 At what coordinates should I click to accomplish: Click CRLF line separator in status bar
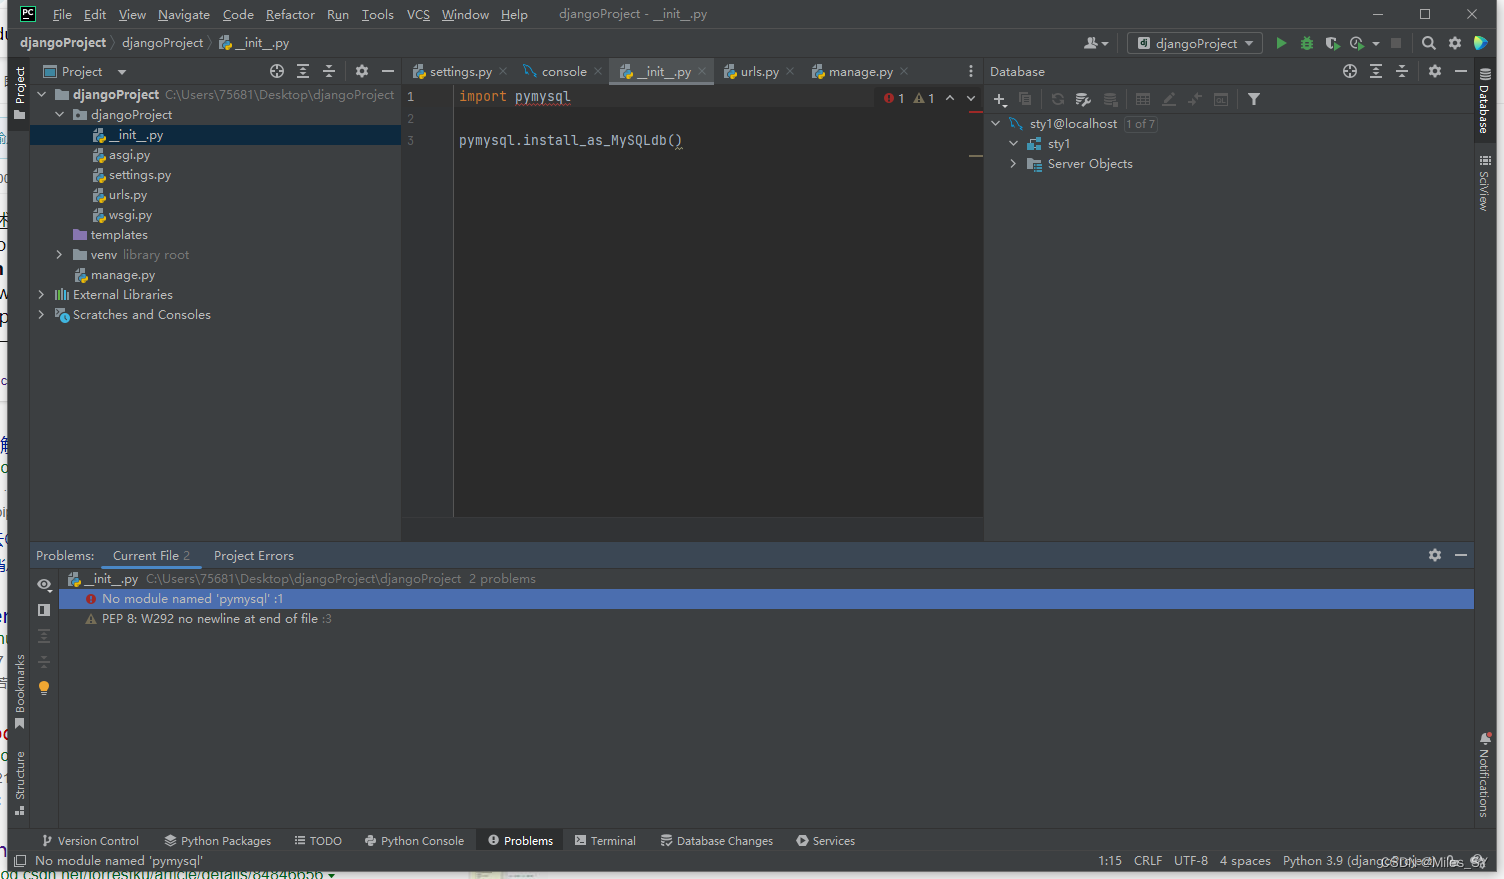tap(1148, 860)
